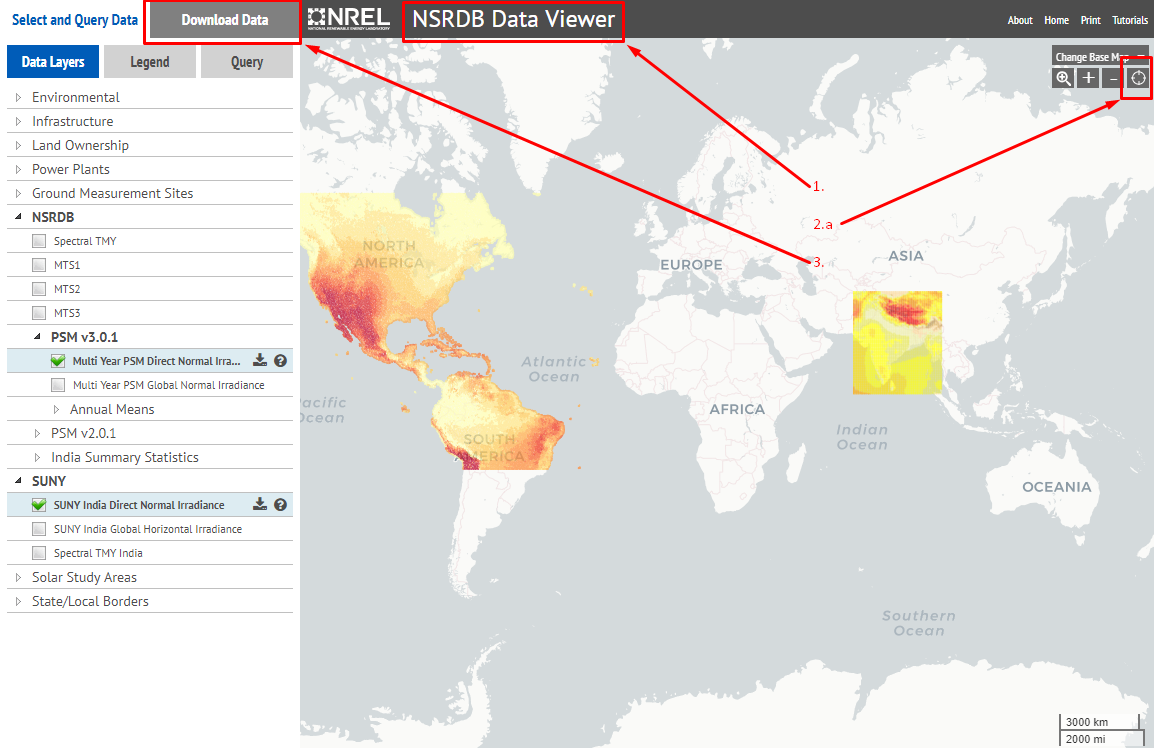The height and width of the screenshot is (748, 1154).
Task: Enable the MTS2 layer checkbox
Action: click(39, 289)
